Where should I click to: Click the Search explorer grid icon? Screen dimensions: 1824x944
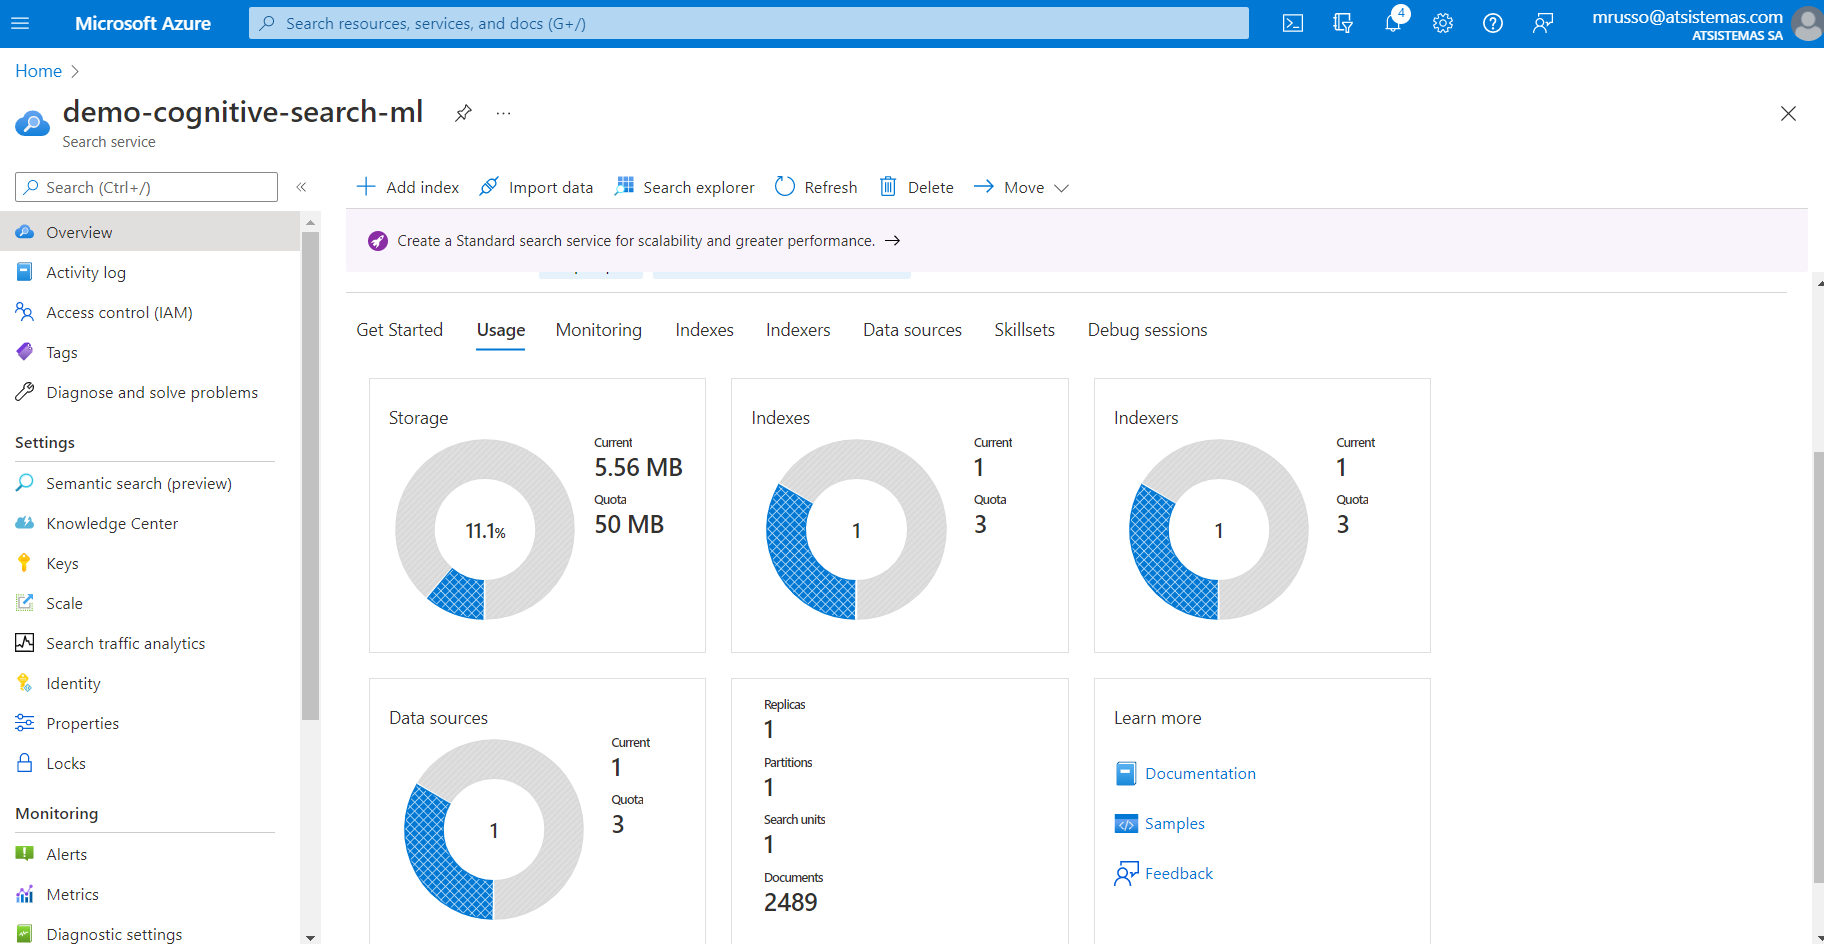(624, 186)
